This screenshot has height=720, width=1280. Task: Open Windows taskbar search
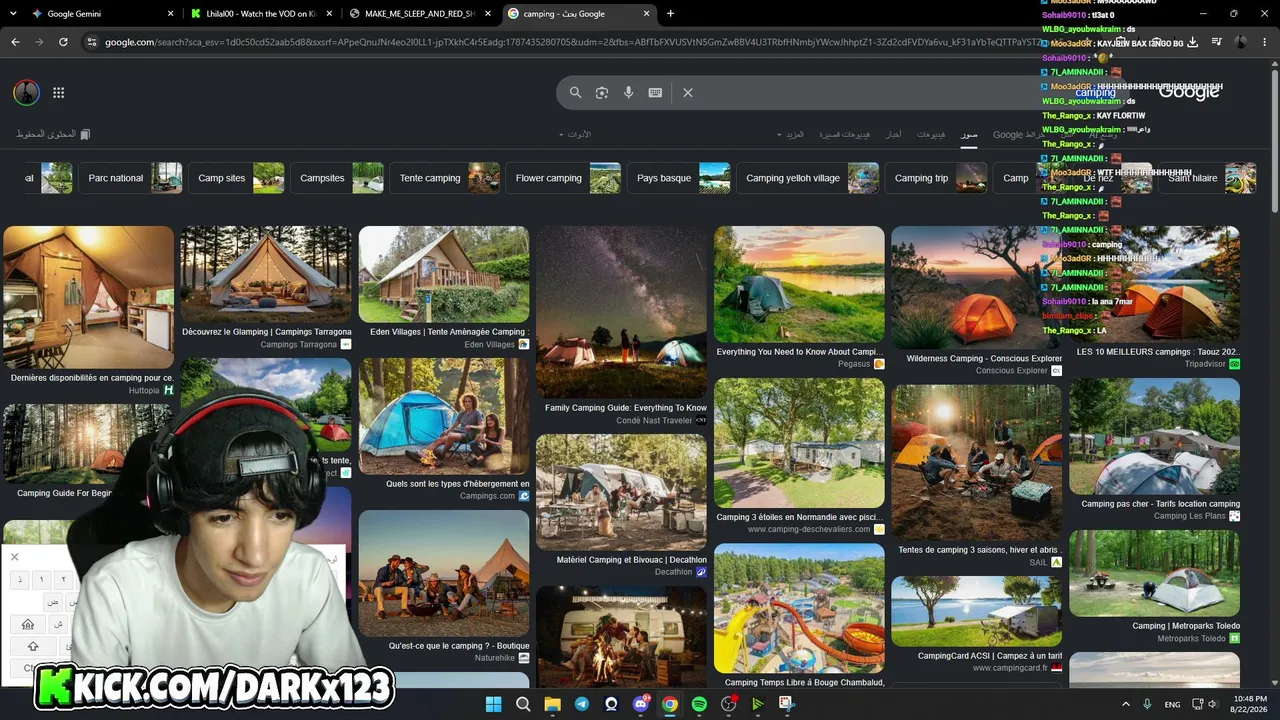pos(523,704)
